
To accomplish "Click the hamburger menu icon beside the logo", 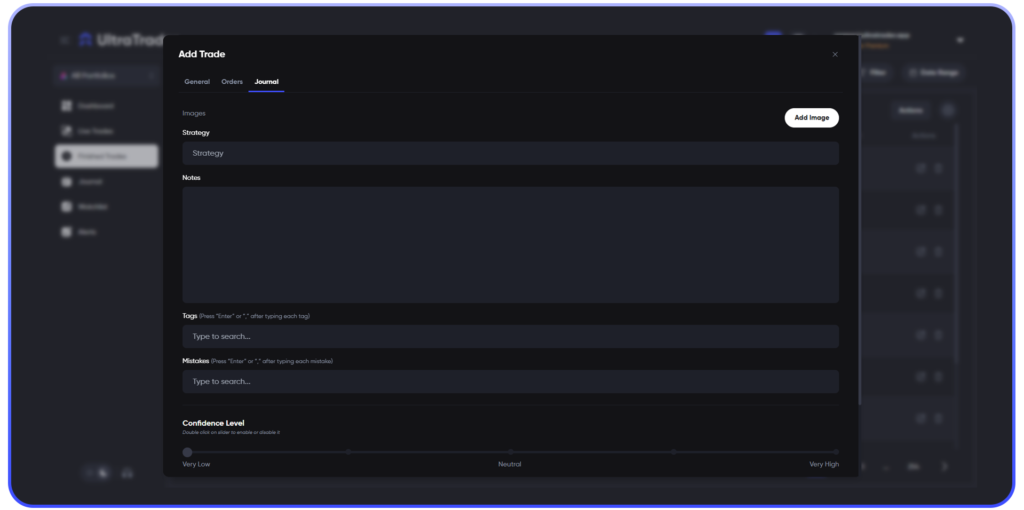I will (64, 40).
